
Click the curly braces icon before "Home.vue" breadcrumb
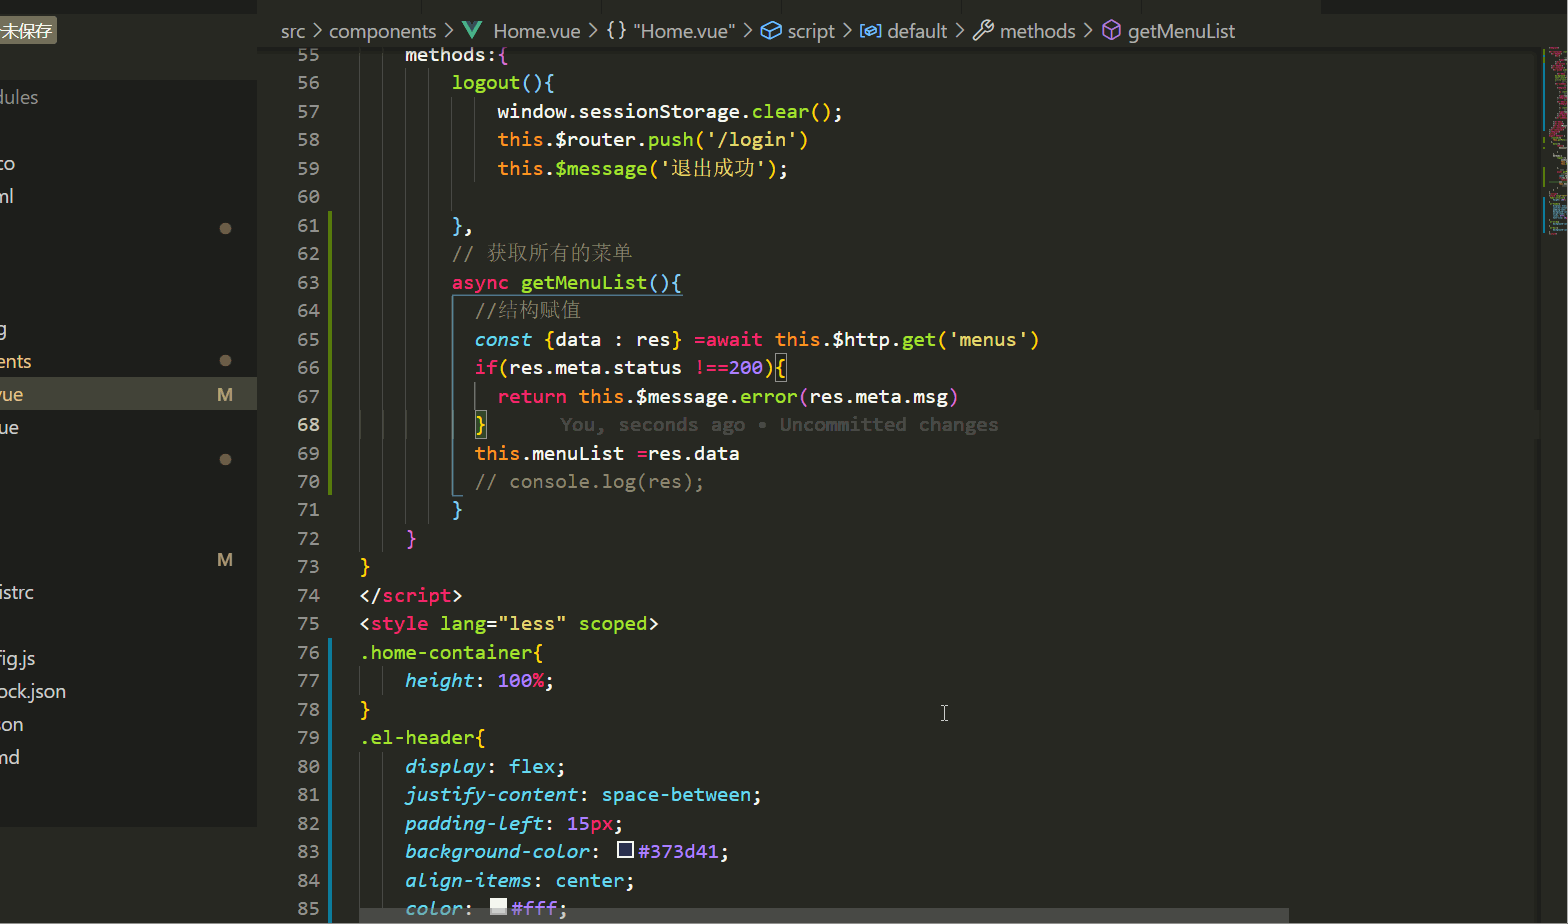(x=616, y=30)
